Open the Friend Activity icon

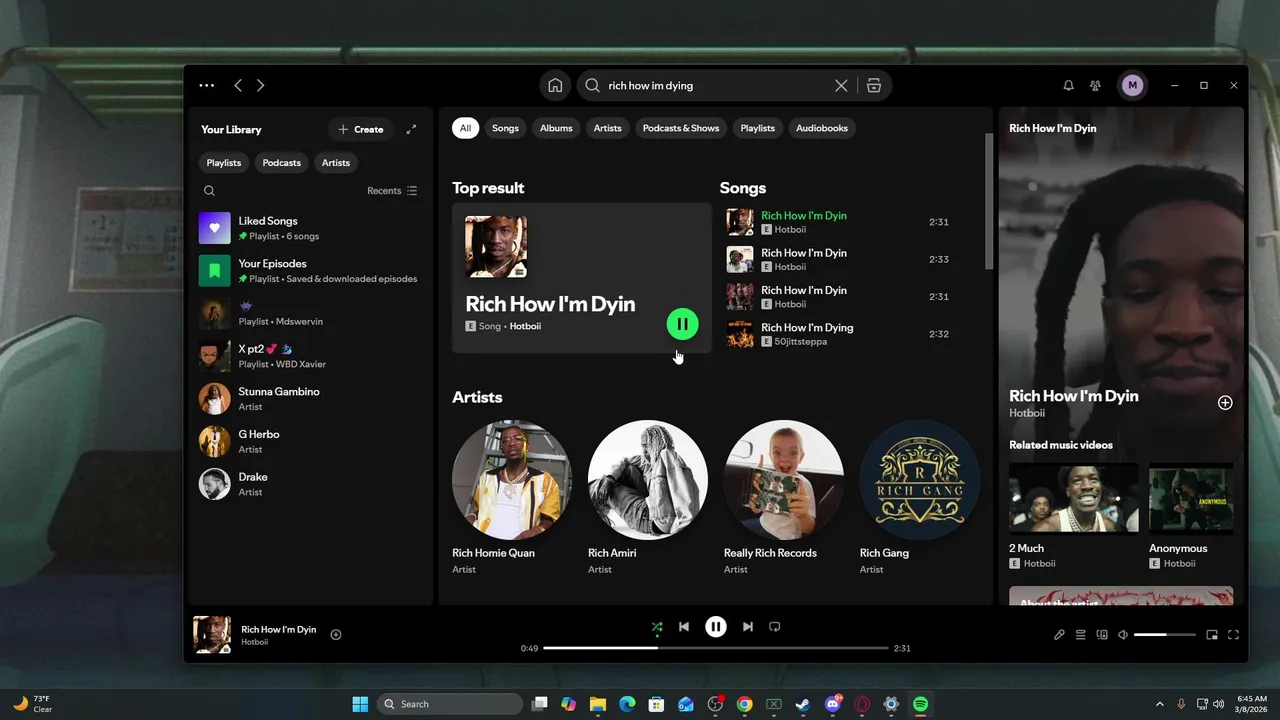pyautogui.click(x=1095, y=86)
